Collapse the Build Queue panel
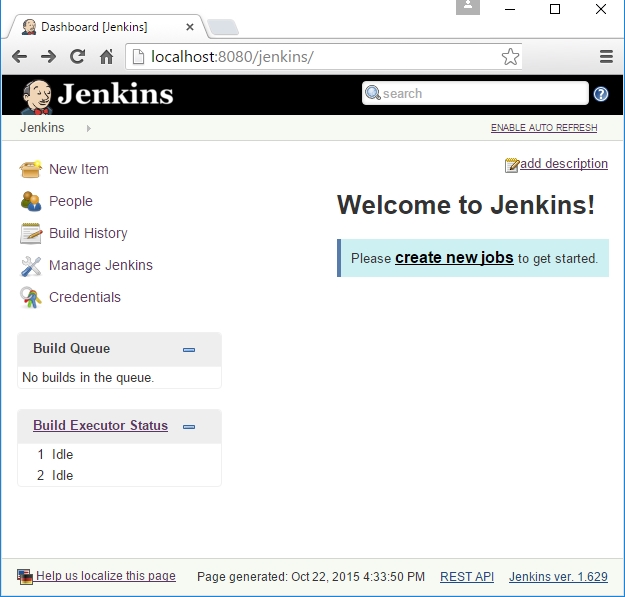625x597 pixels. point(189,350)
